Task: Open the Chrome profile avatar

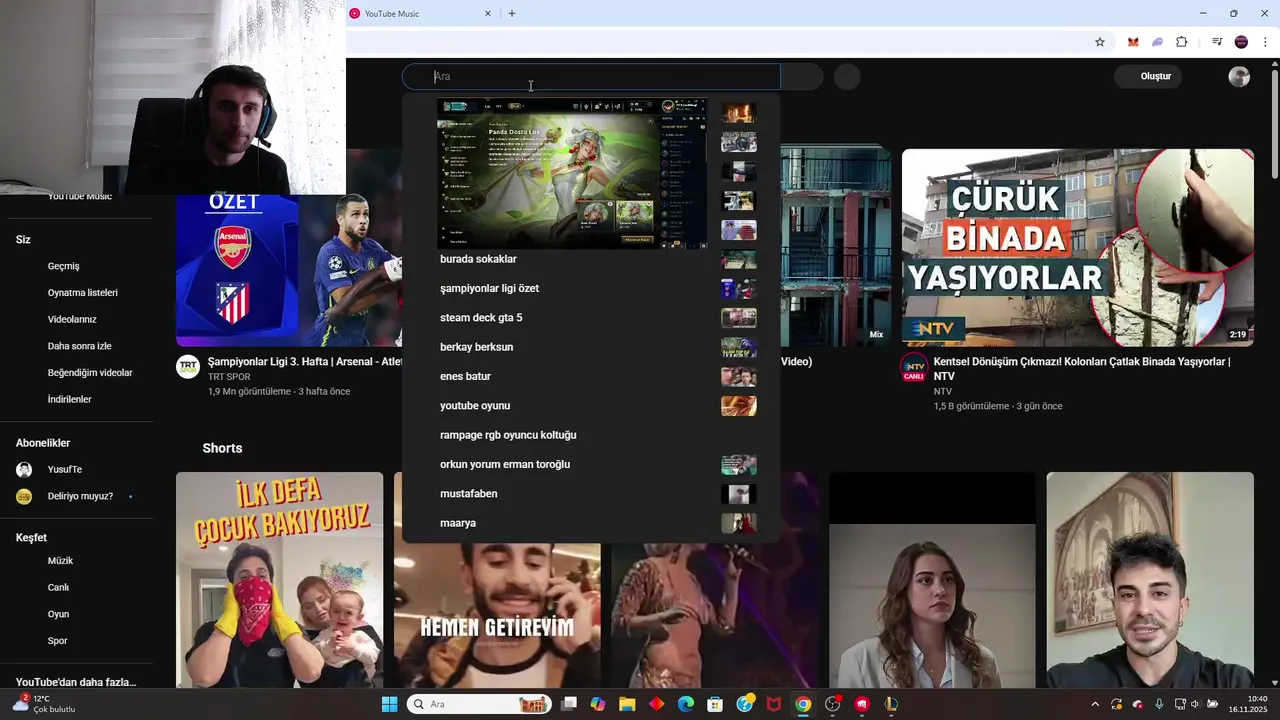Action: point(1241,42)
